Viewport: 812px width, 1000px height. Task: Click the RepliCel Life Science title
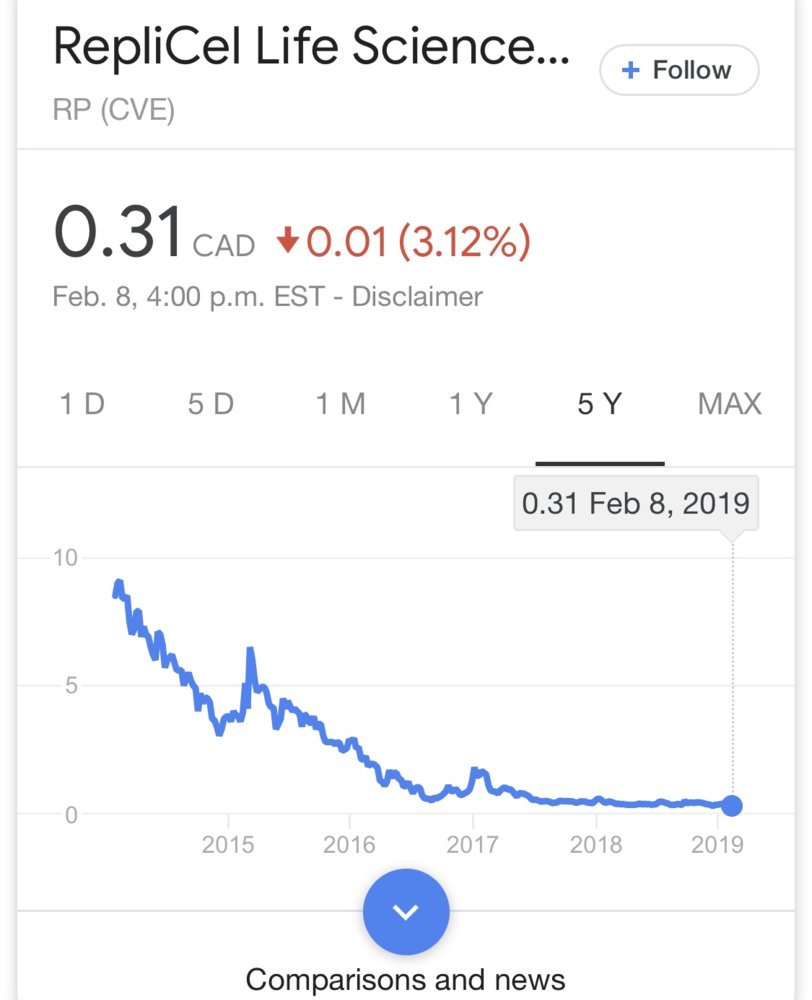click(311, 48)
